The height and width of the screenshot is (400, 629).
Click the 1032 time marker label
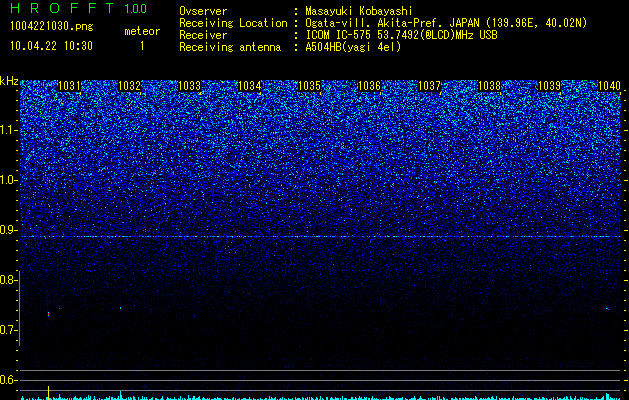point(130,86)
